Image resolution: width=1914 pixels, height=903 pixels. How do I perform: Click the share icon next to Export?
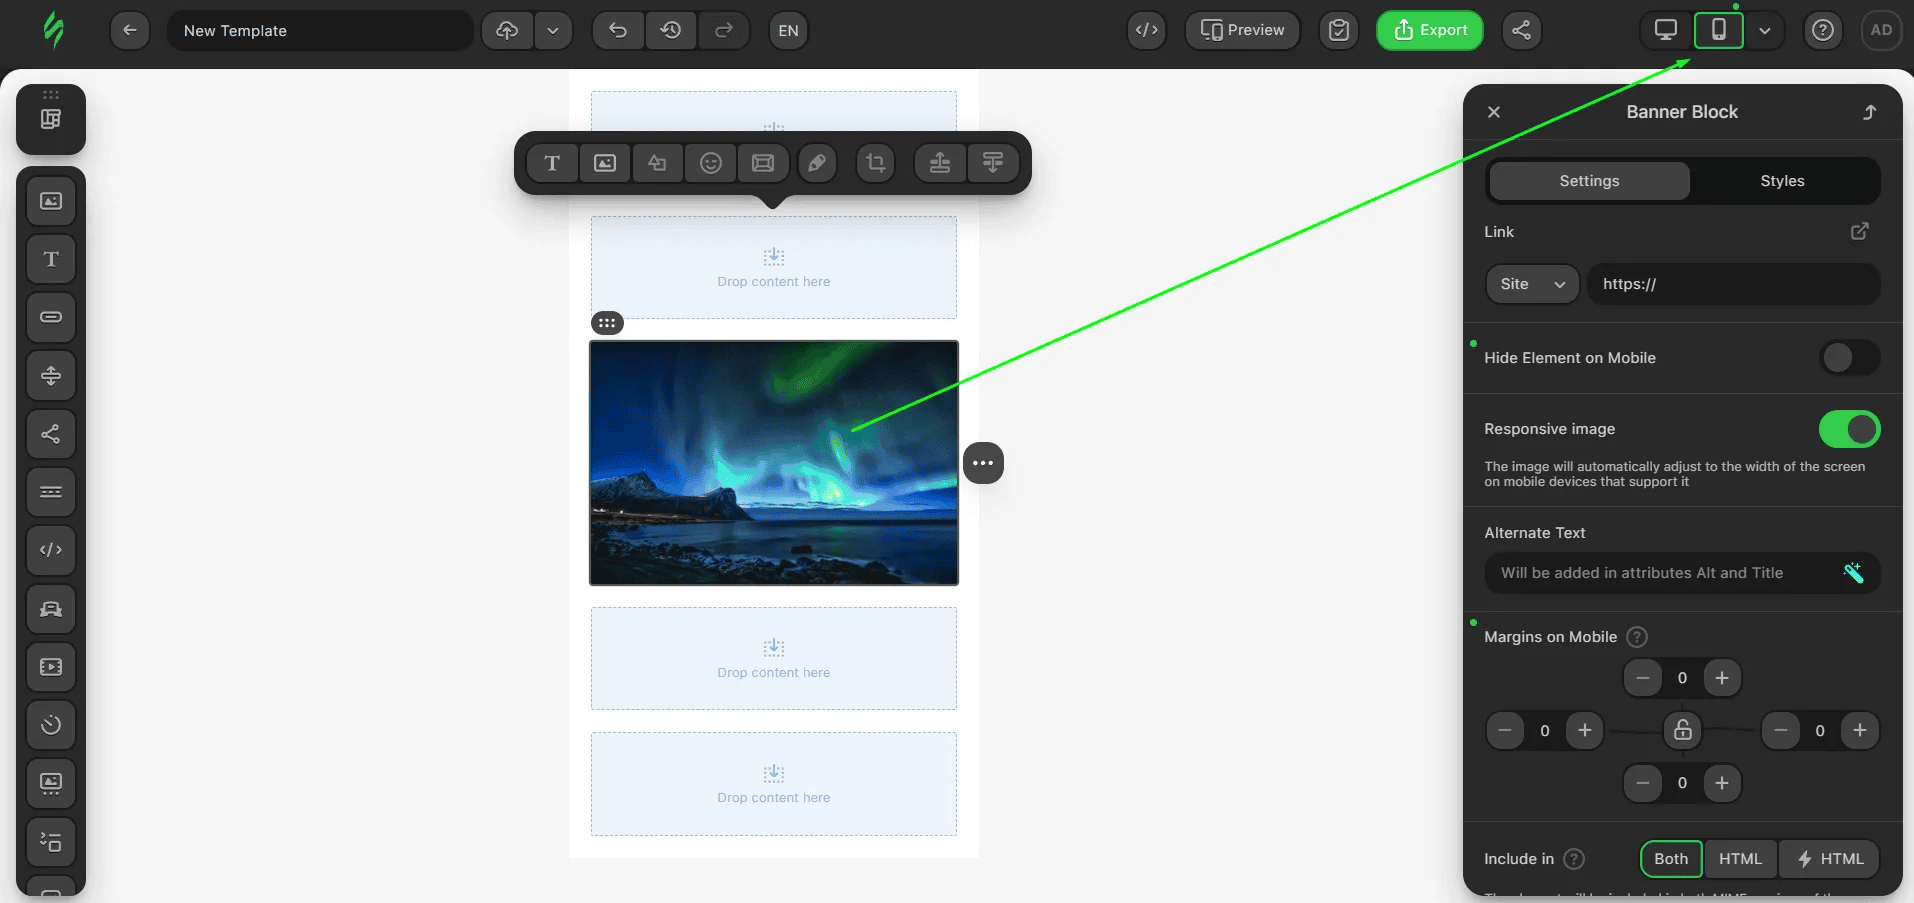click(x=1521, y=30)
